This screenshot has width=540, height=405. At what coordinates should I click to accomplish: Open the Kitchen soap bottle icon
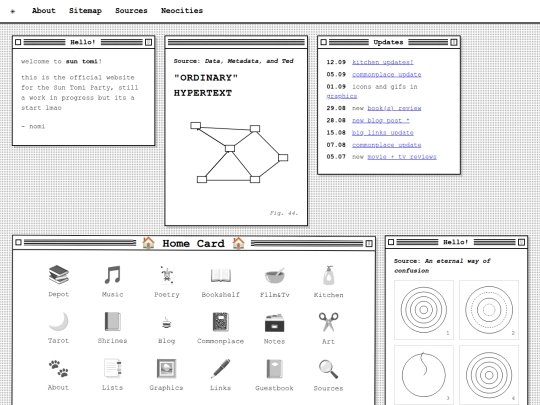point(329,275)
